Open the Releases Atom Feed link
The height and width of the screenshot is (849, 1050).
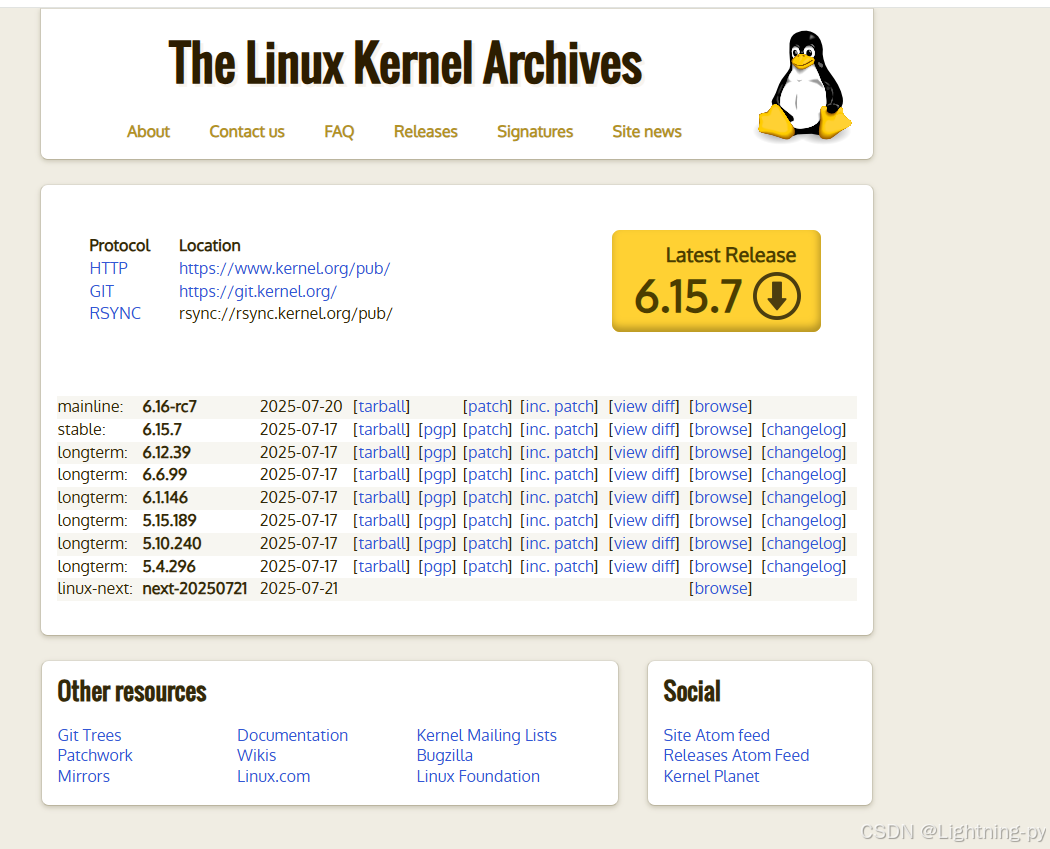click(x=736, y=755)
